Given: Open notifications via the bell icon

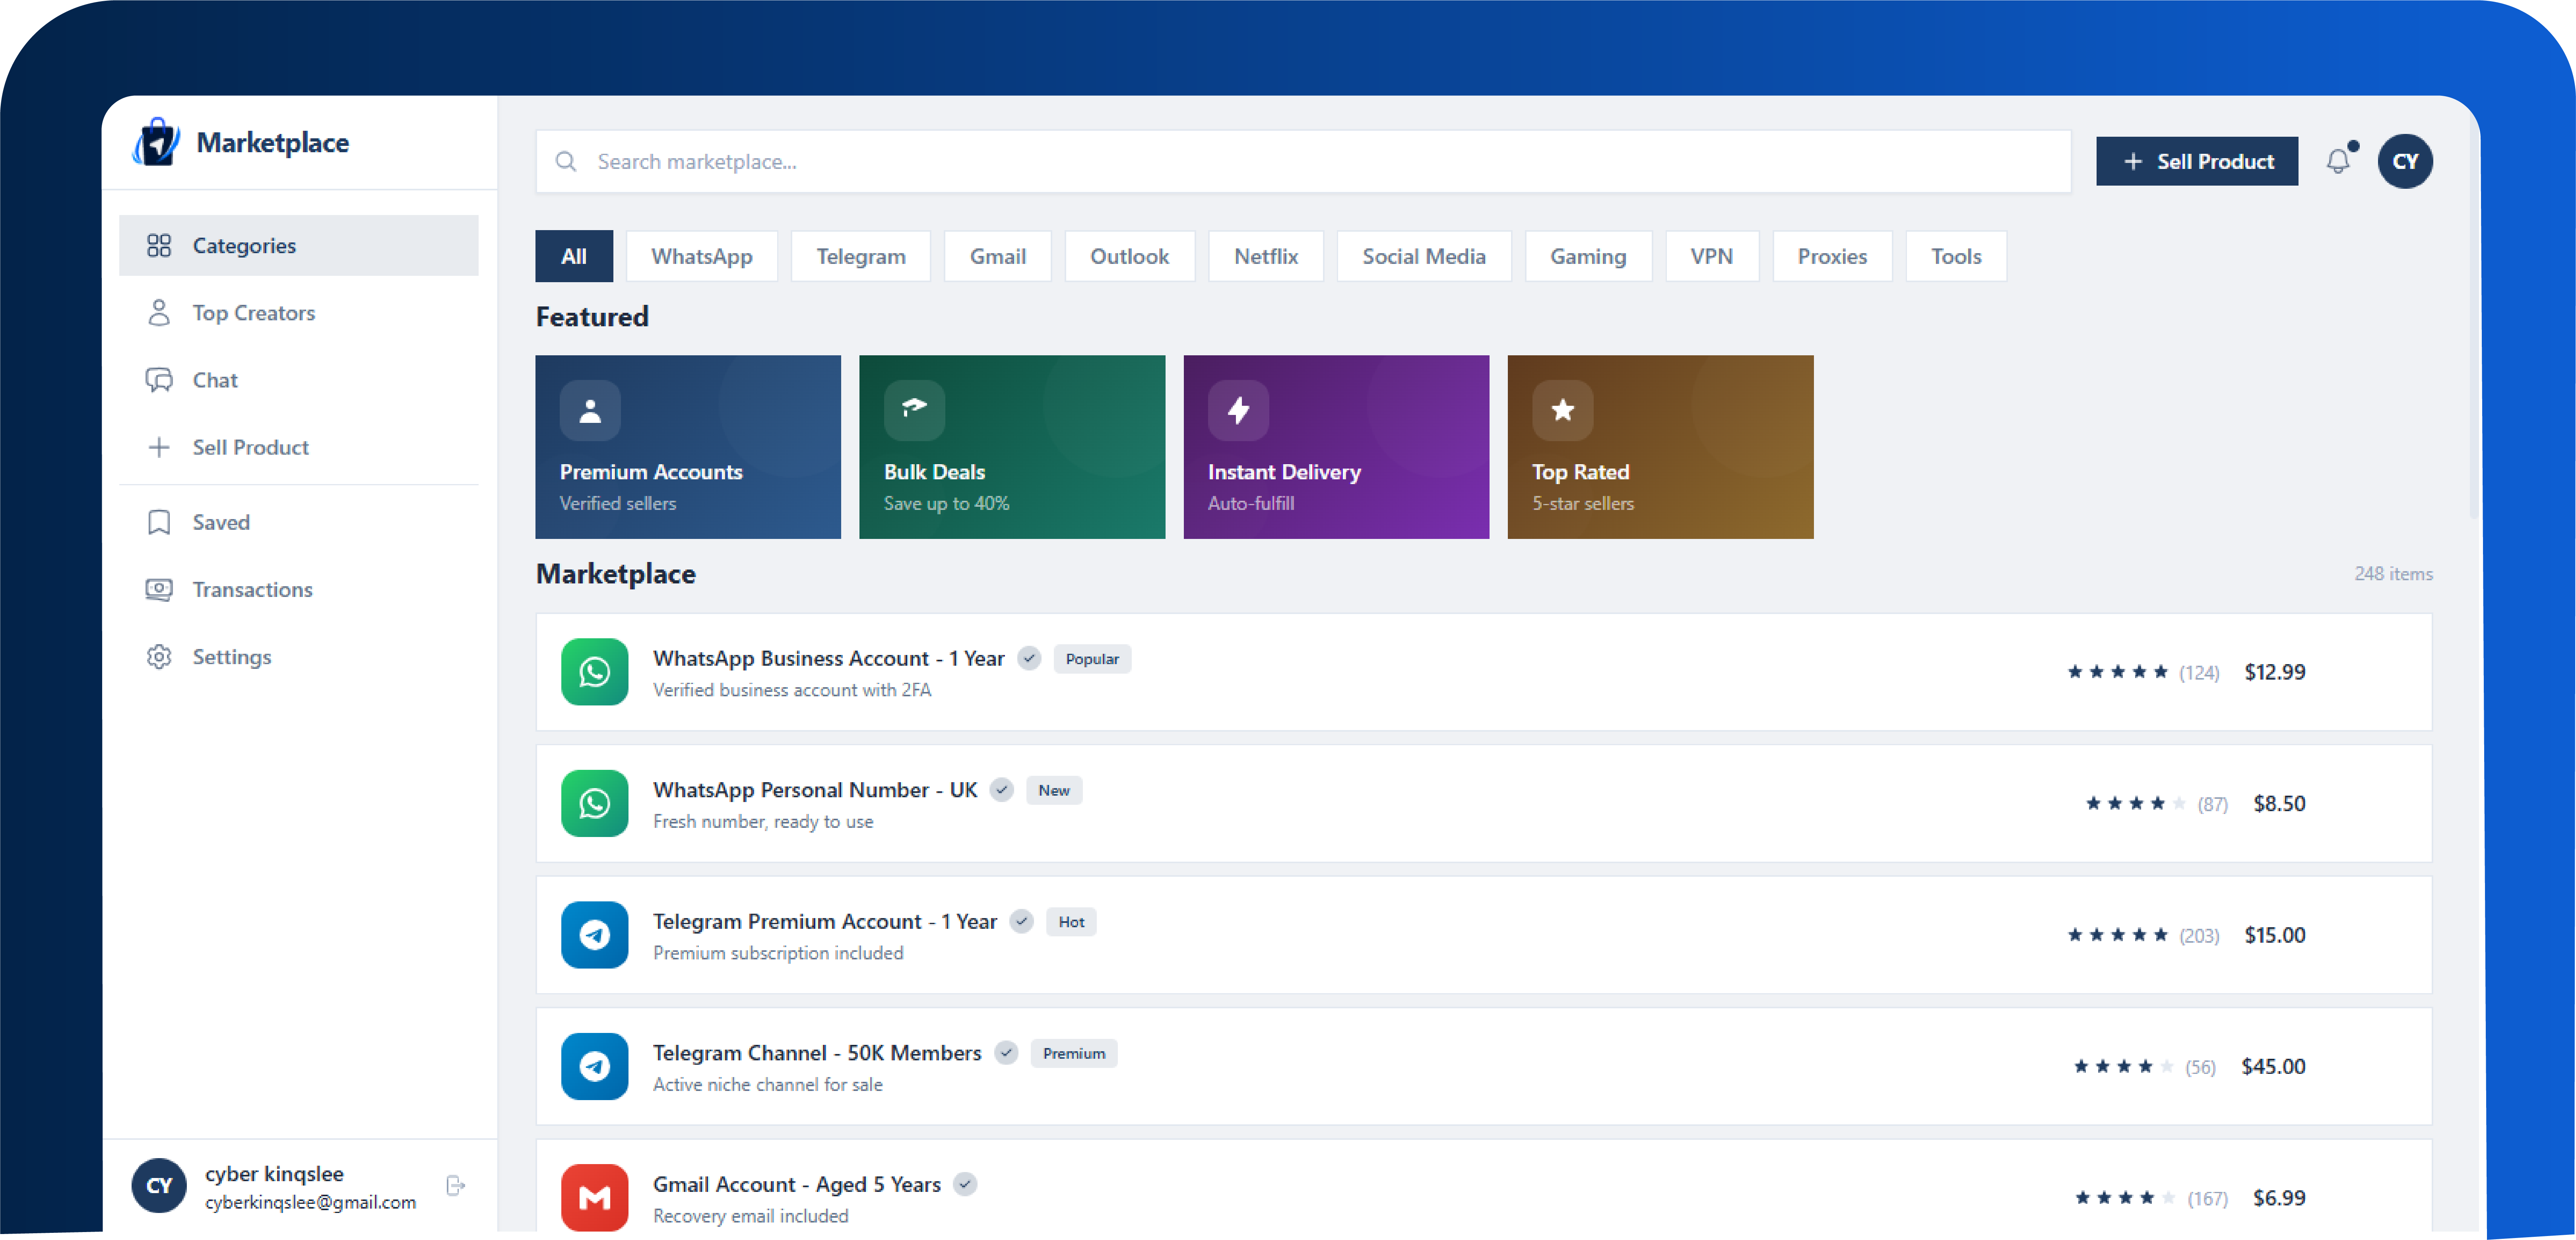Looking at the screenshot, I should pyautogui.click(x=2338, y=161).
